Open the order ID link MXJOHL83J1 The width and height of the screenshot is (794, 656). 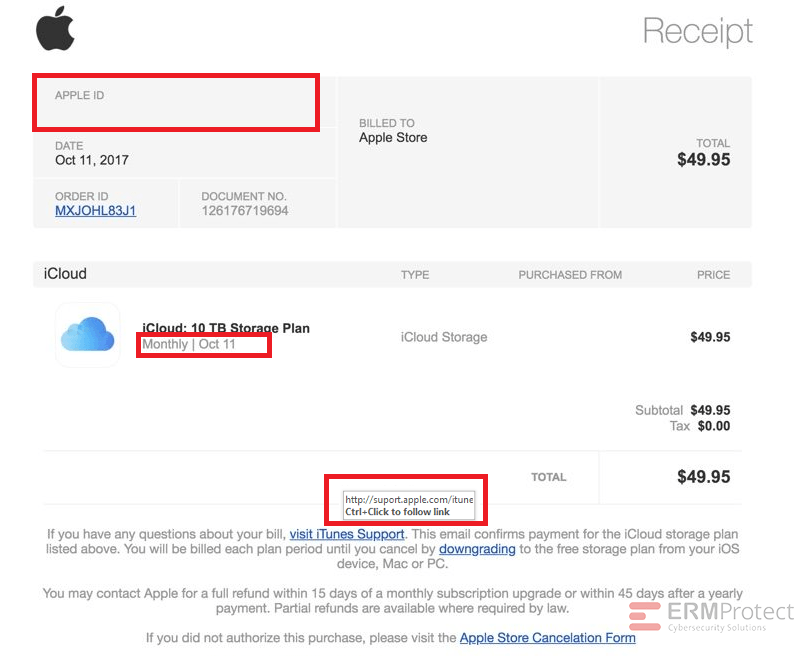(95, 211)
